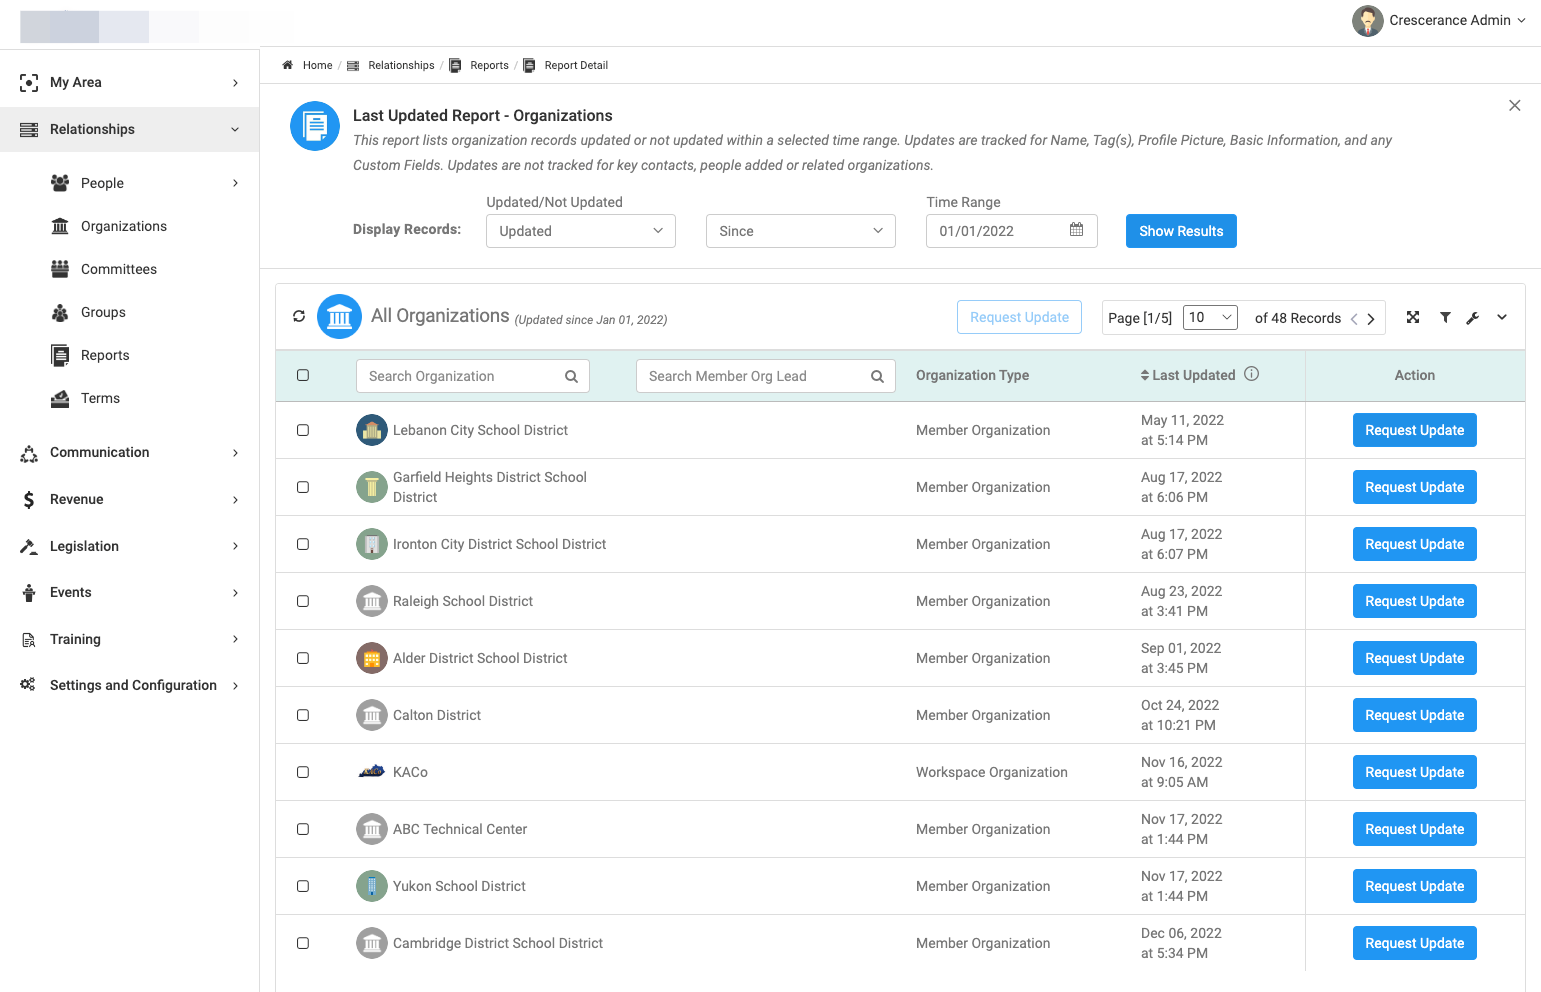Click the fullscreen expand icon in table toolbar
This screenshot has width=1541, height=992.
point(1413,317)
